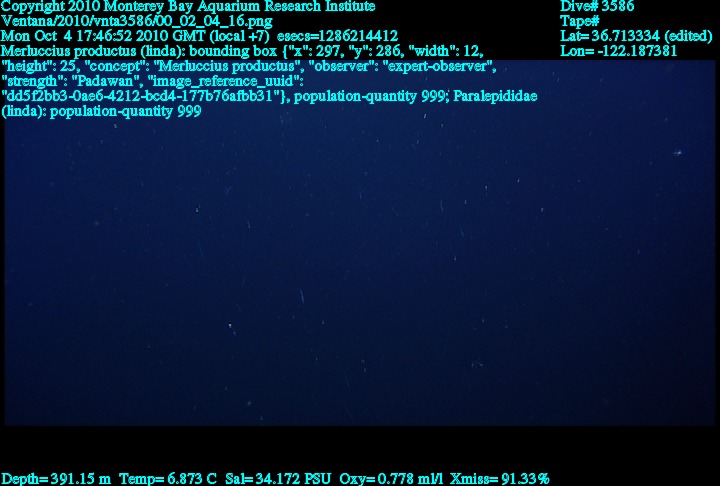The height and width of the screenshot is (486, 720).
Task: Click the Paralepididae annotation word
Action: click(x=495, y=96)
